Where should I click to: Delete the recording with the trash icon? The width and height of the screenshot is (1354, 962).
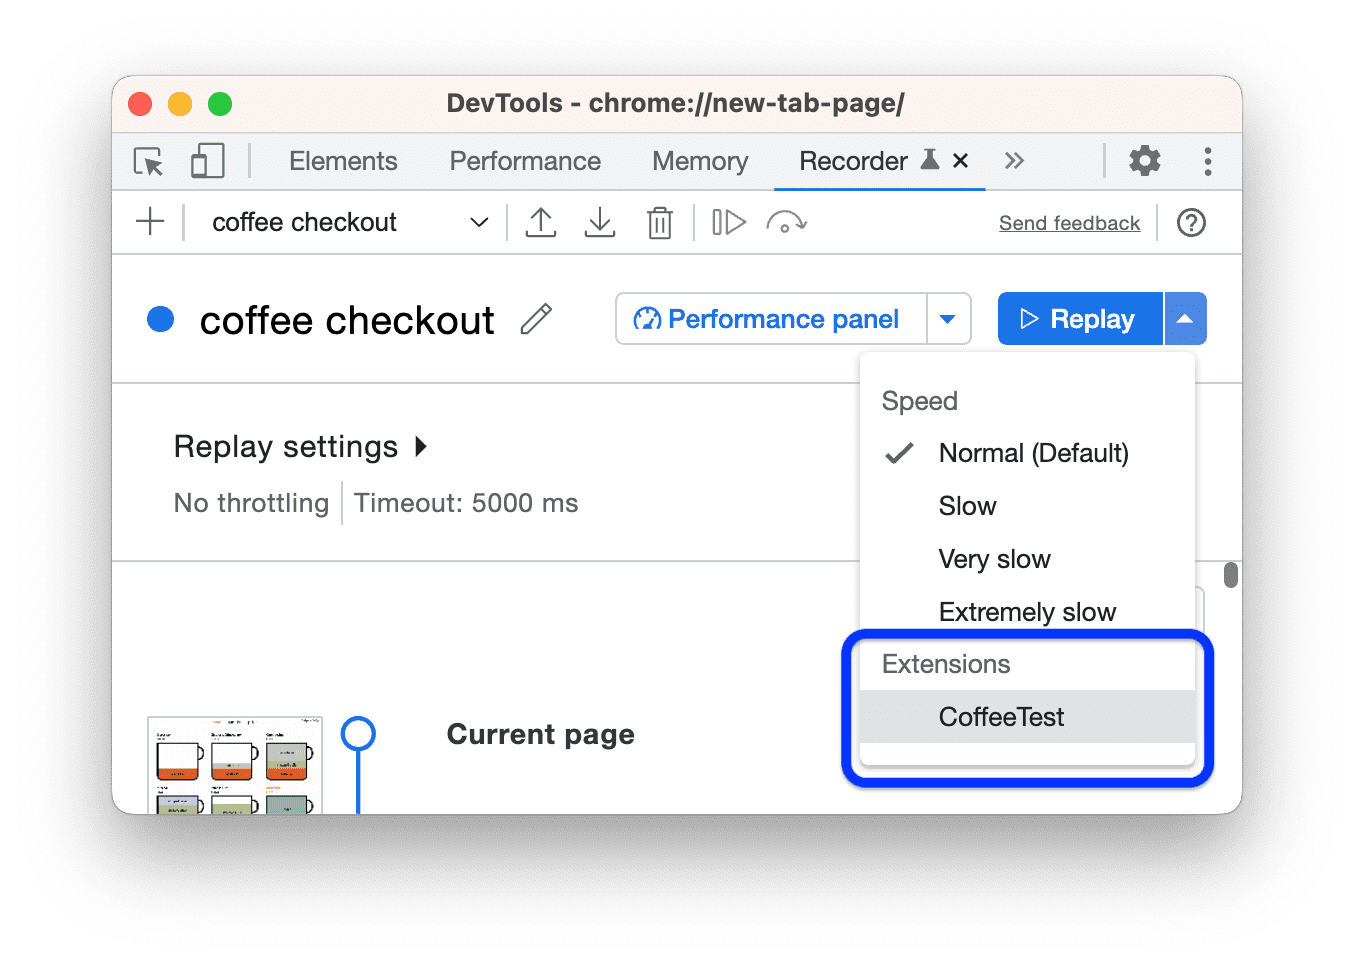(x=660, y=222)
